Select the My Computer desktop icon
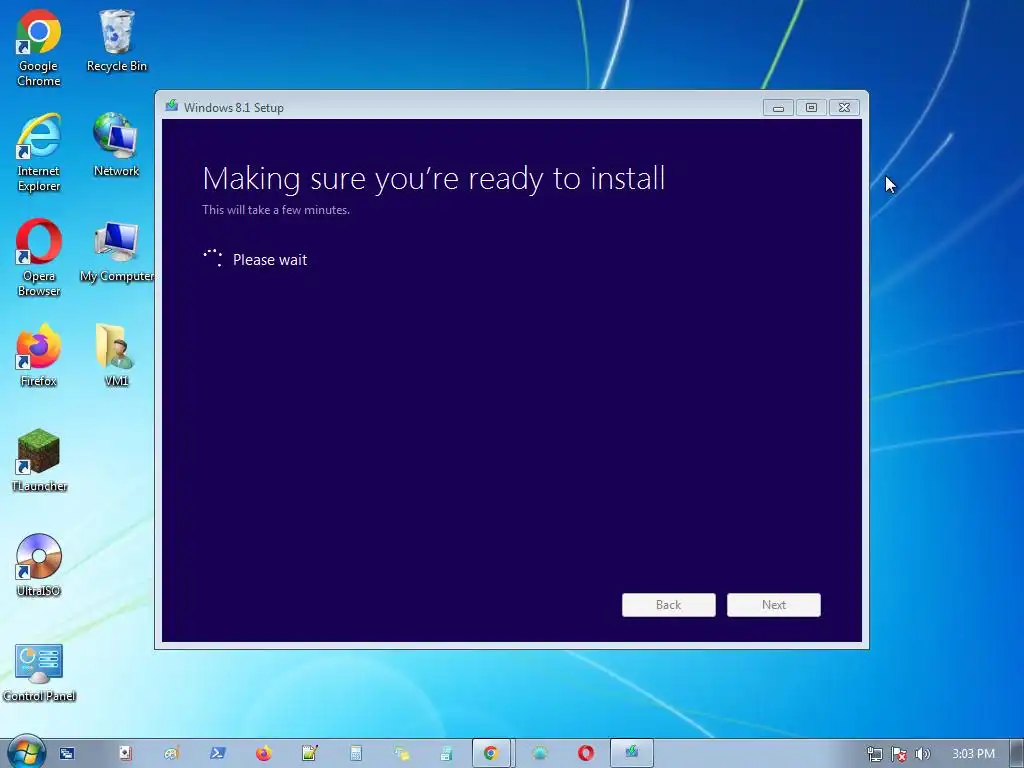 116,251
